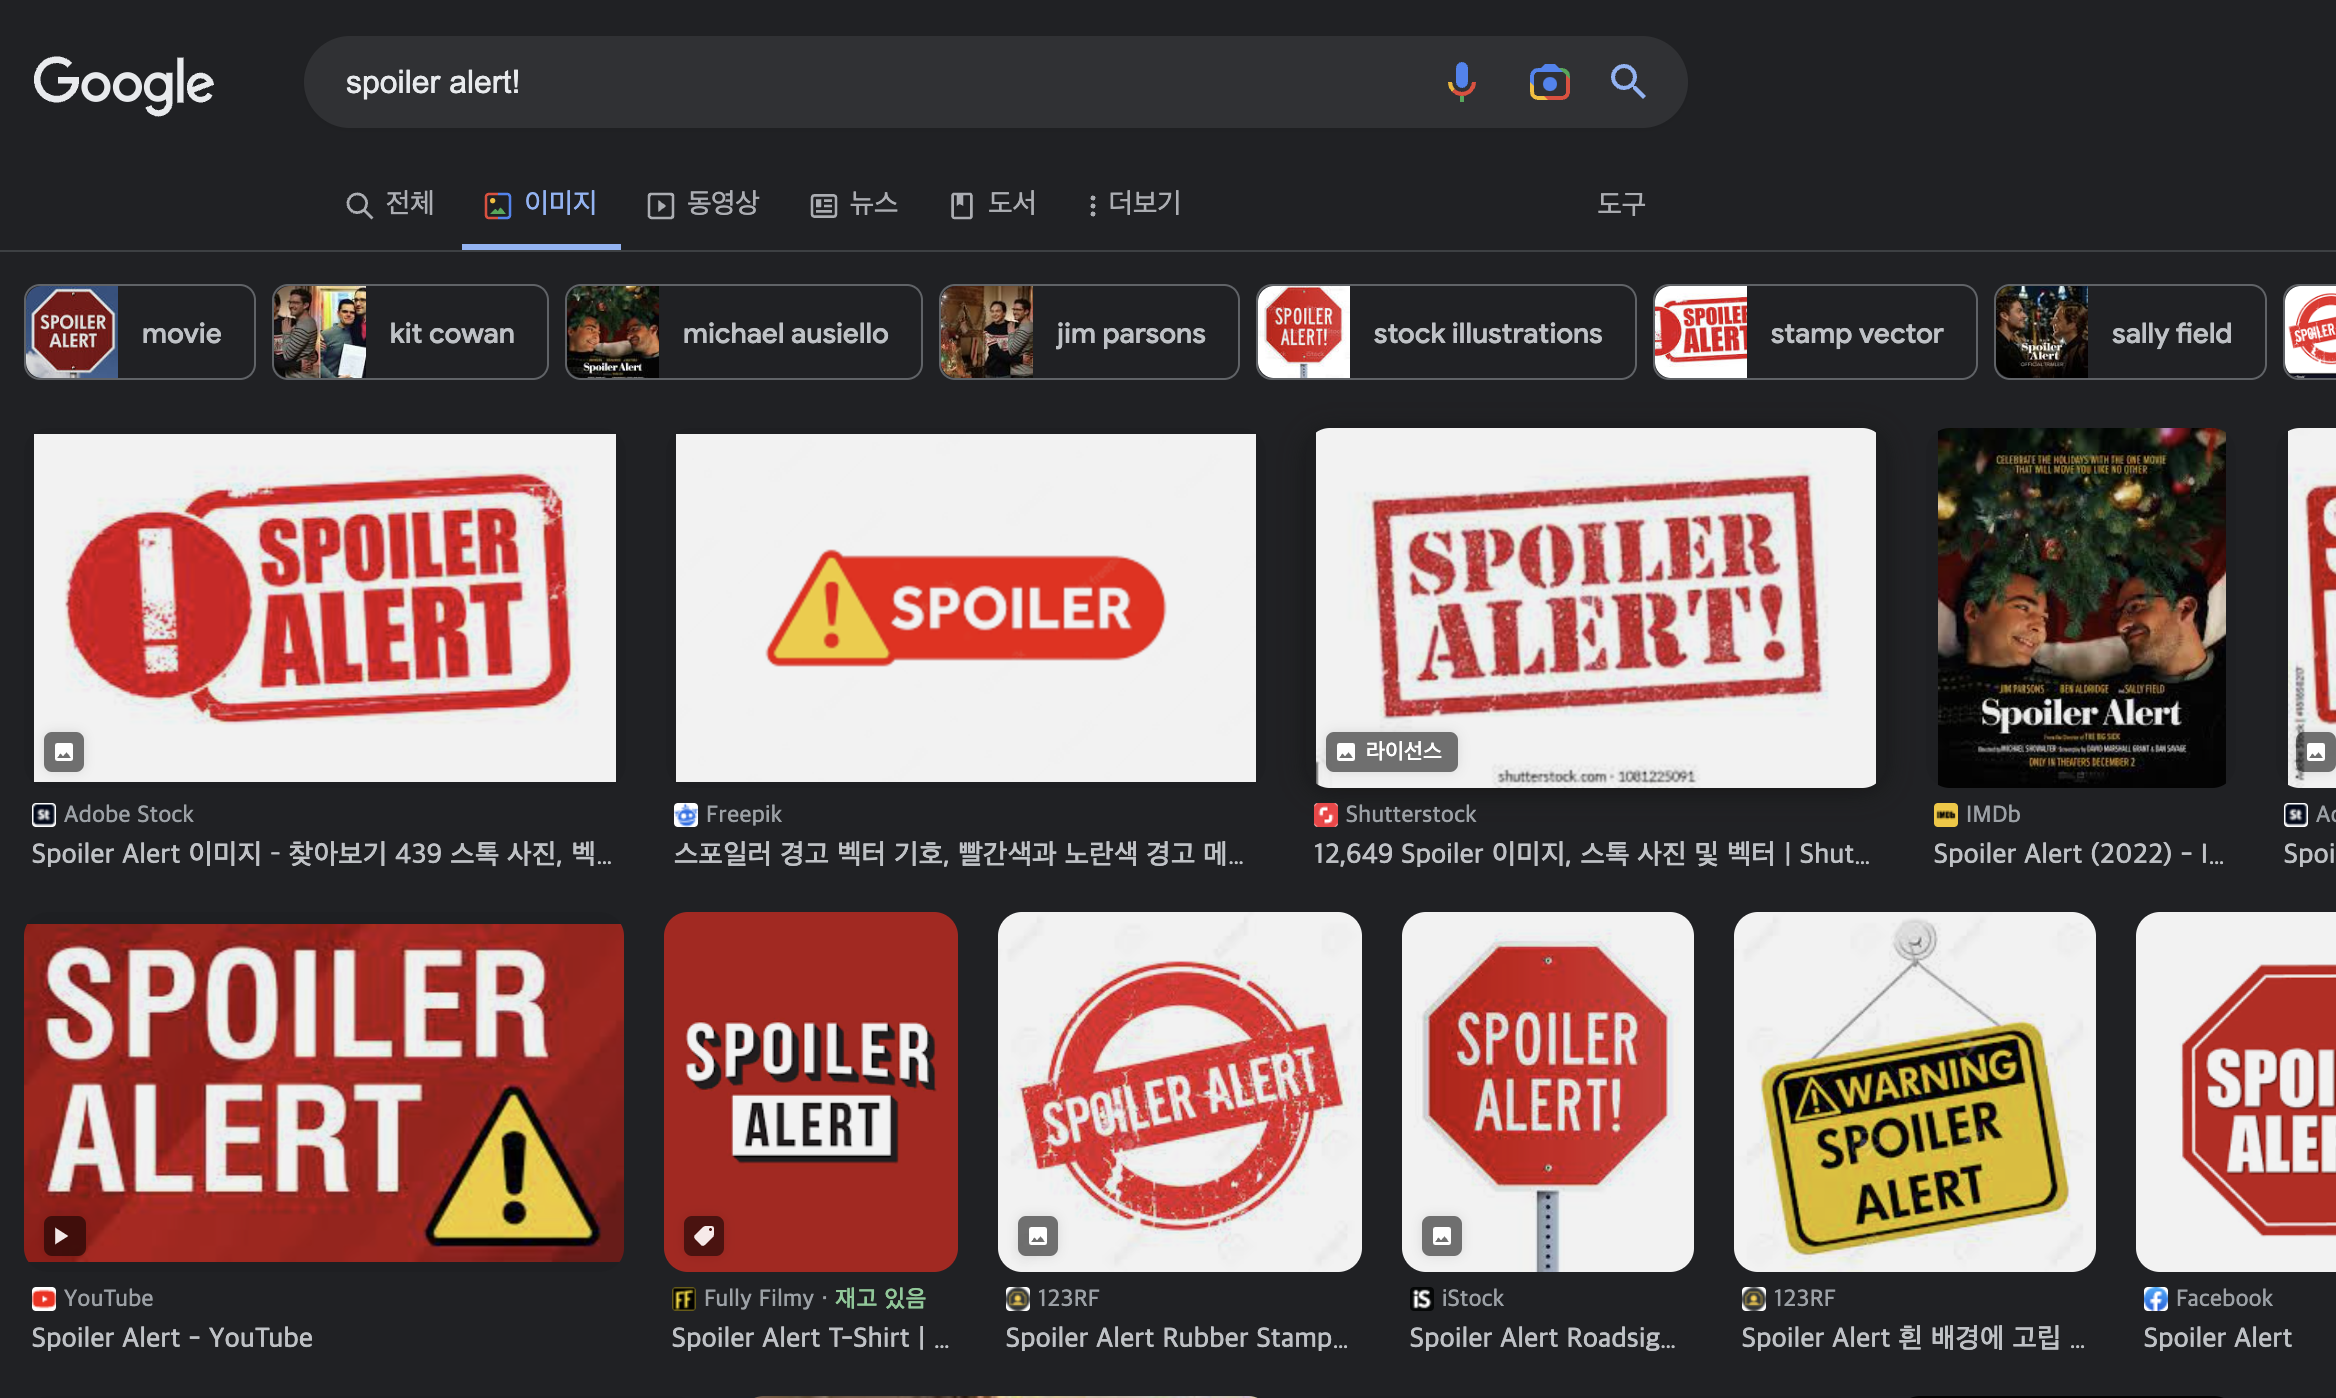Open the Freepik yellow warning spoiler image

tap(965, 608)
